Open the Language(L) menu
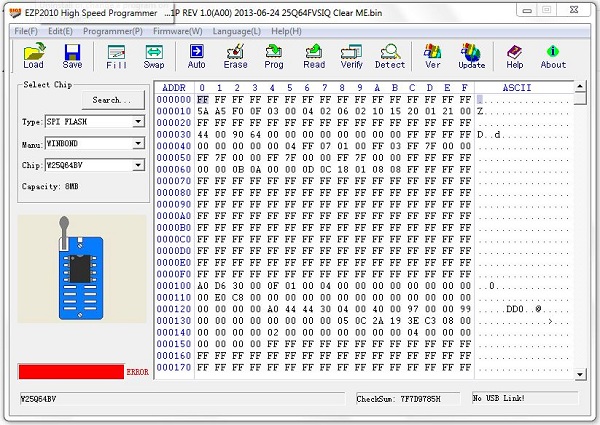 237,31
